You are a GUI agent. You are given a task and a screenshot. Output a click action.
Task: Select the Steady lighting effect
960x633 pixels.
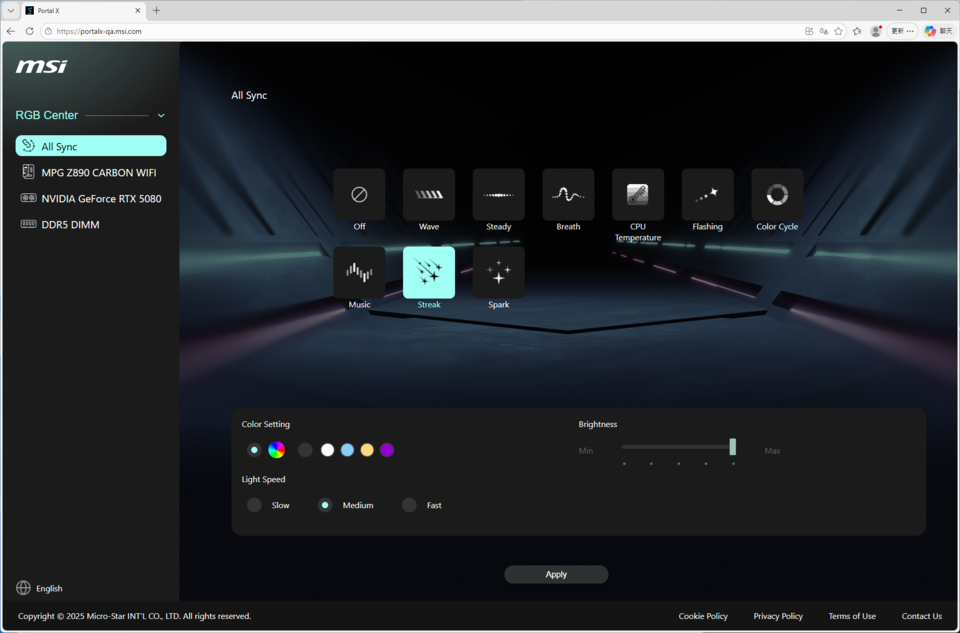498,195
